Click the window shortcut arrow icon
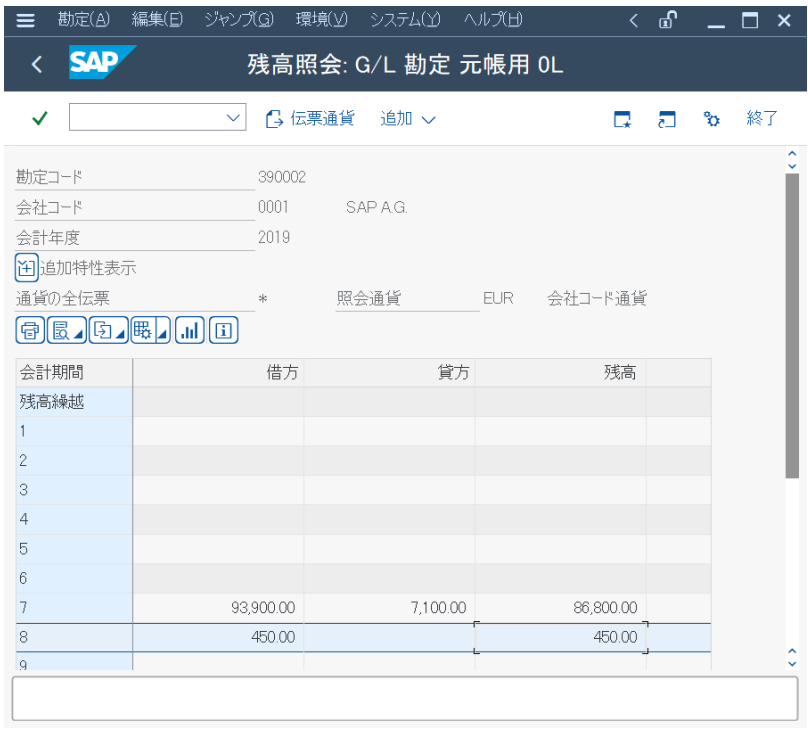808x733 pixels. [667, 119]
